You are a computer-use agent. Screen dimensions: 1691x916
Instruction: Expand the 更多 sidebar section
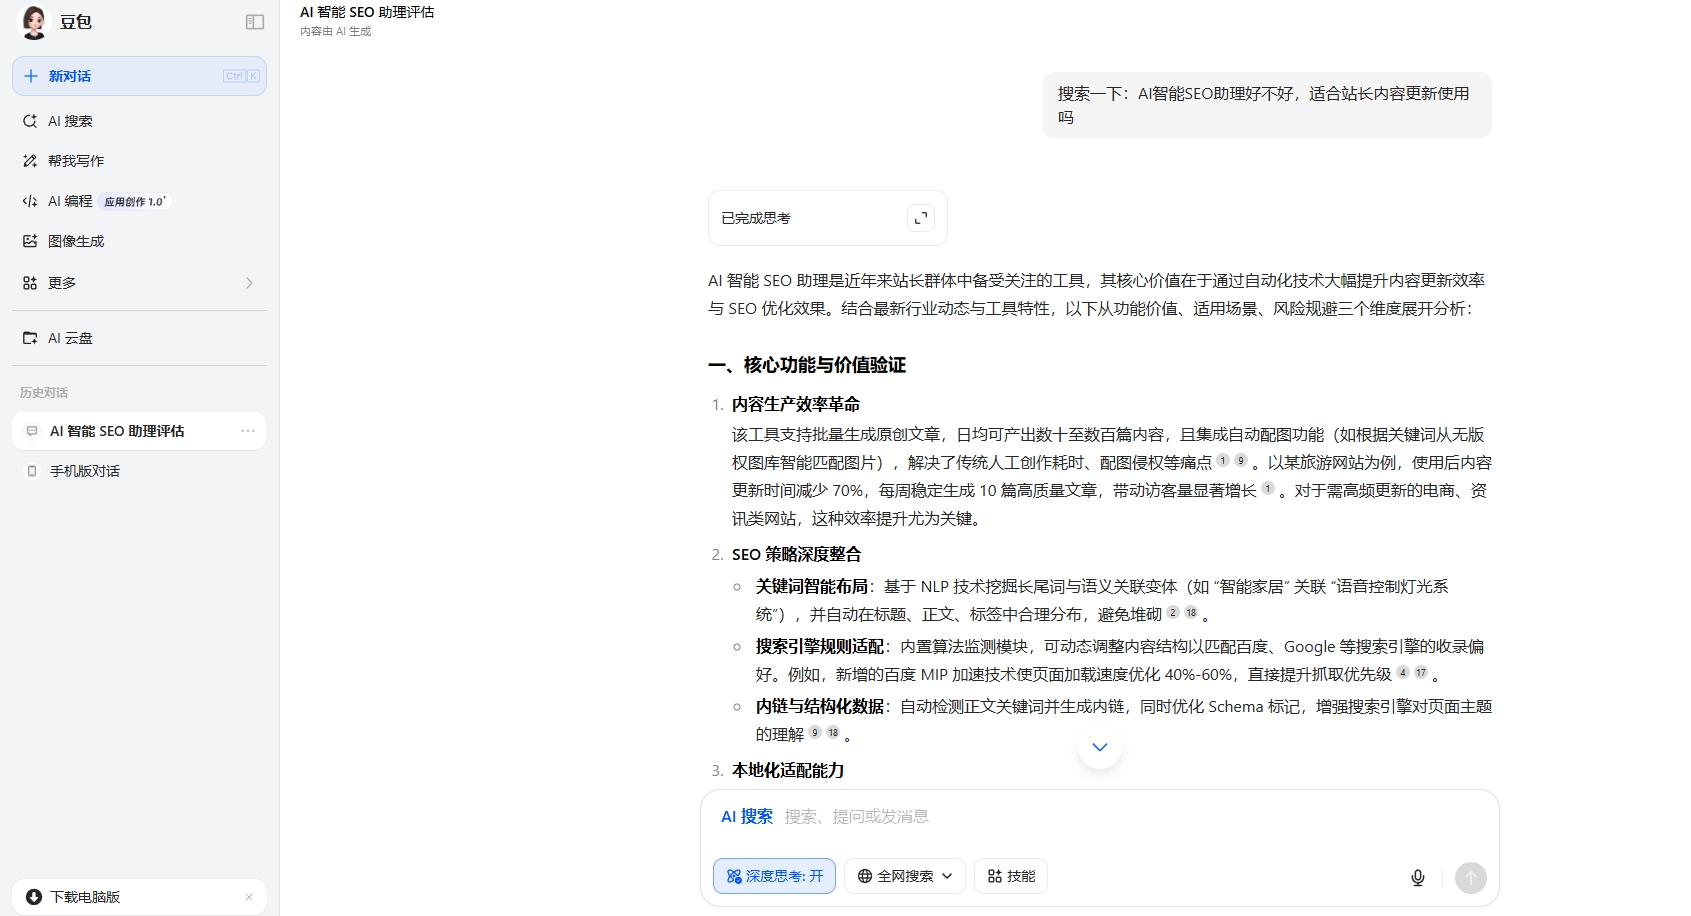point(249,282)
